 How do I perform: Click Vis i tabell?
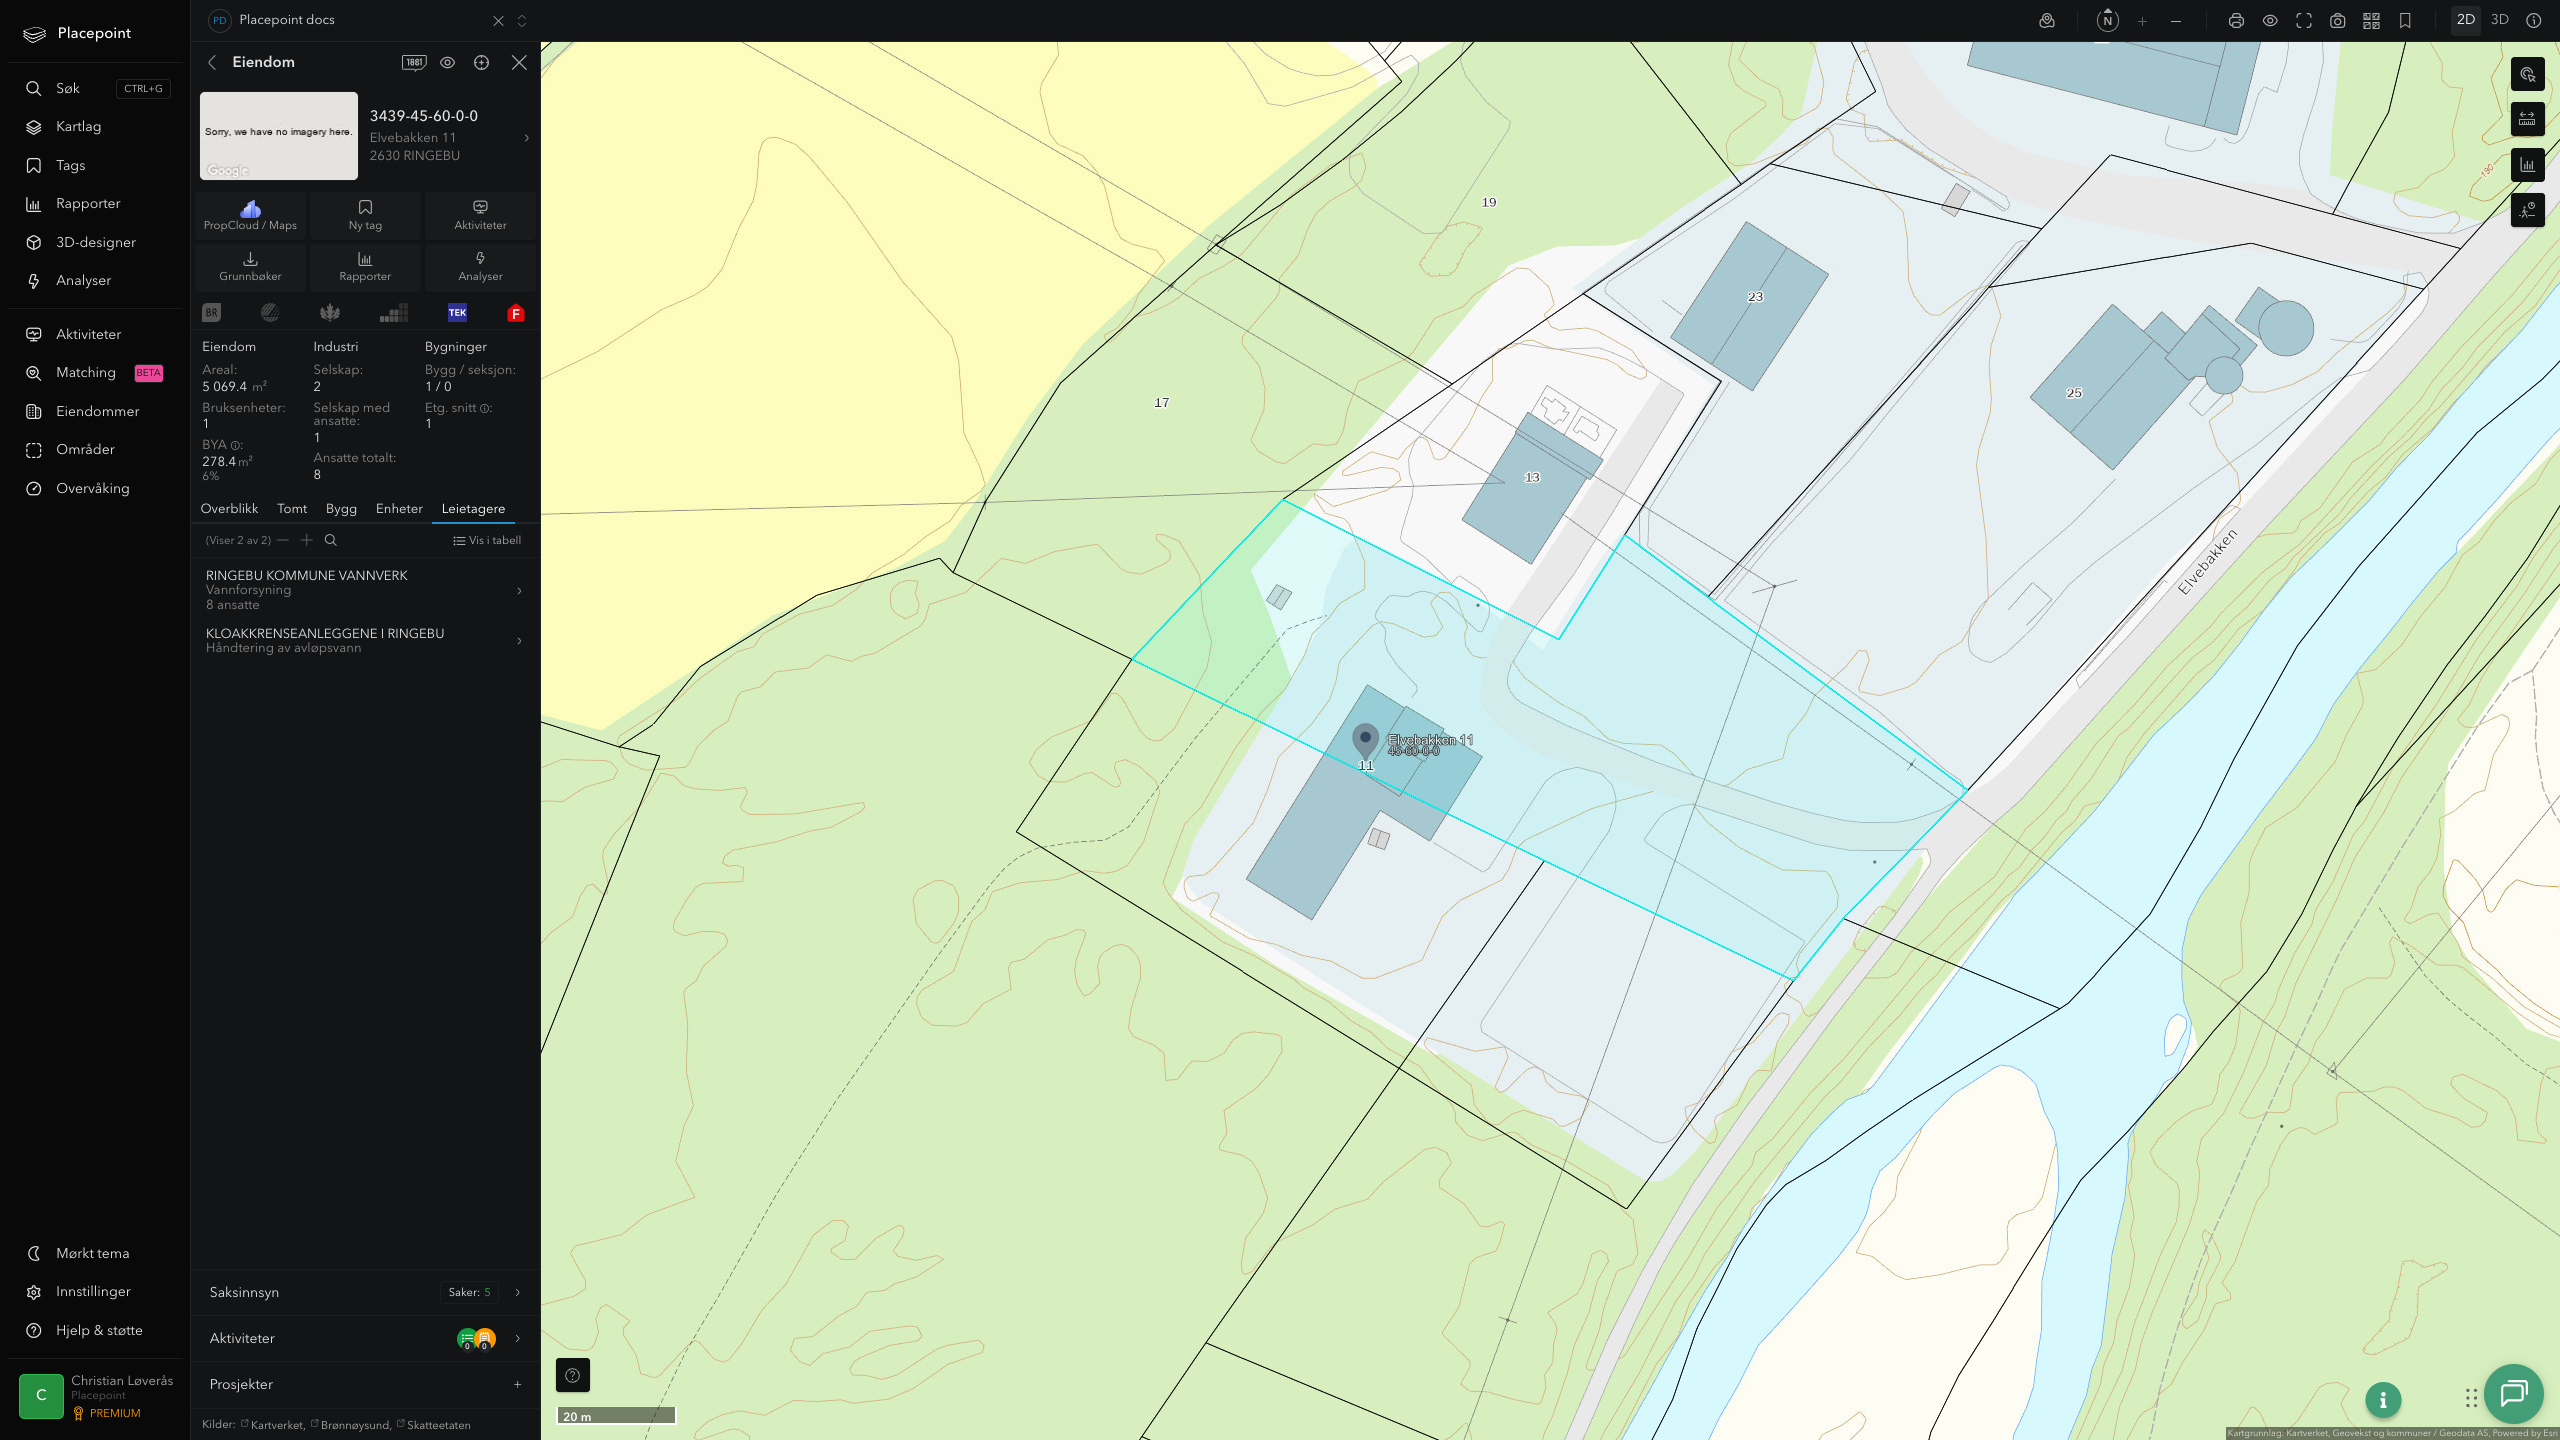pyautogui.click(x=487, y=541)
